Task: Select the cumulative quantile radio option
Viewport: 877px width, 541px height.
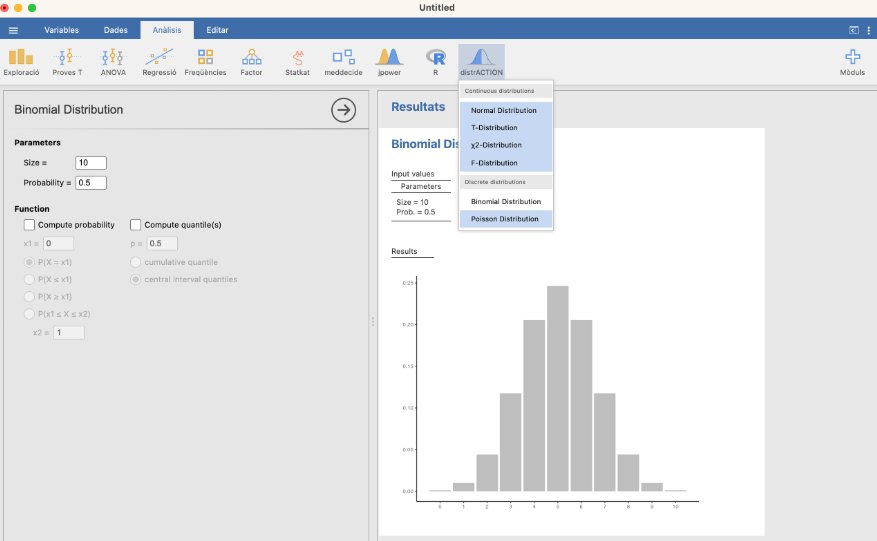Action: tap(135, 262)
